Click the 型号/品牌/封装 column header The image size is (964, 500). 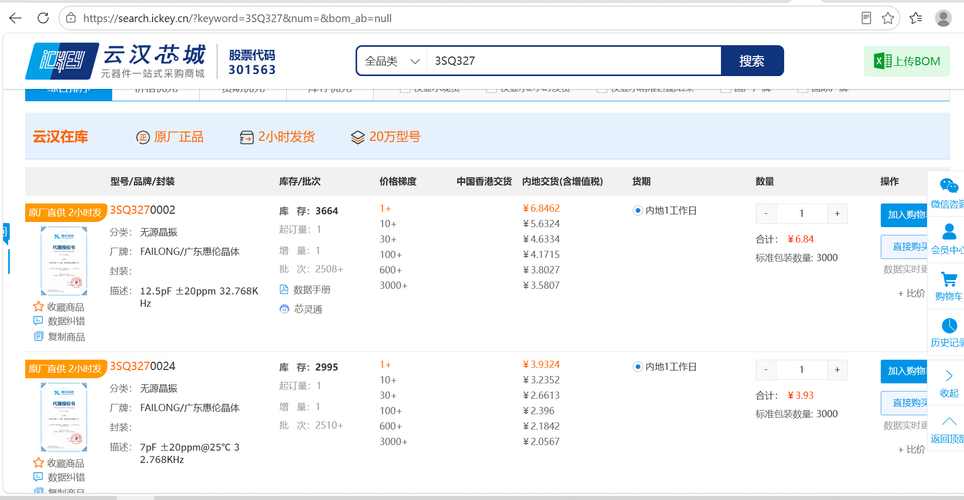coord(143,181)
